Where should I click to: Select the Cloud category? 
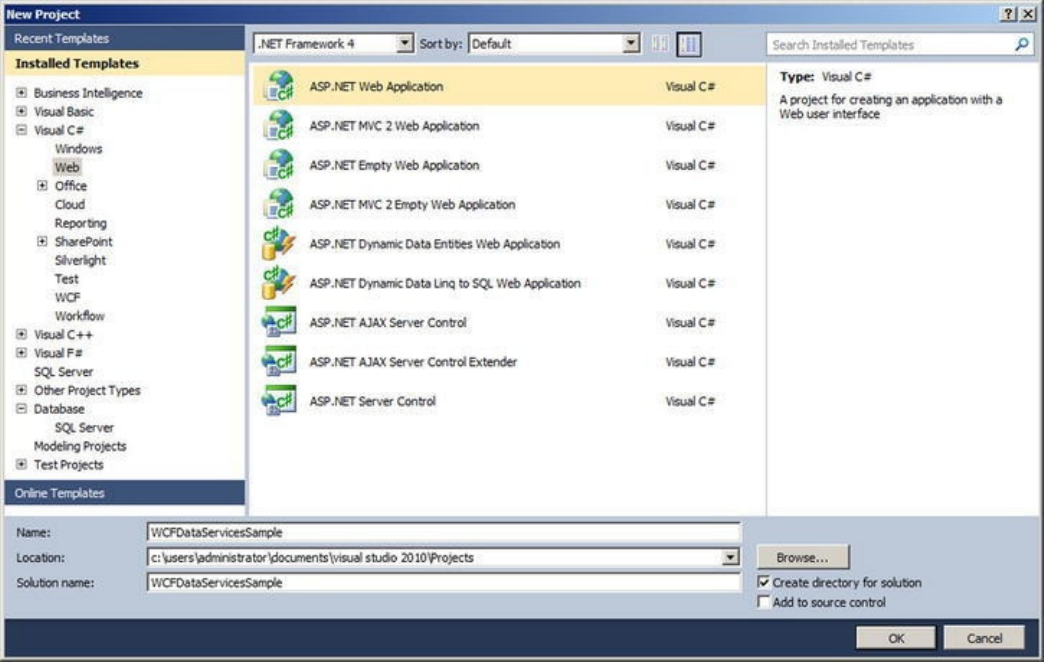click(x=70, y=204)
